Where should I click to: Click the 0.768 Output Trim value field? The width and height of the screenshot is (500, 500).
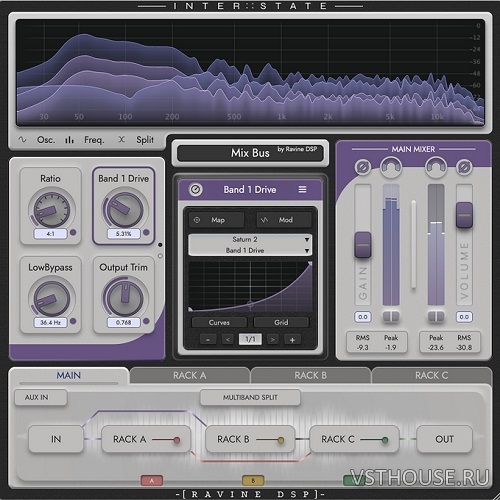point(124,322)
